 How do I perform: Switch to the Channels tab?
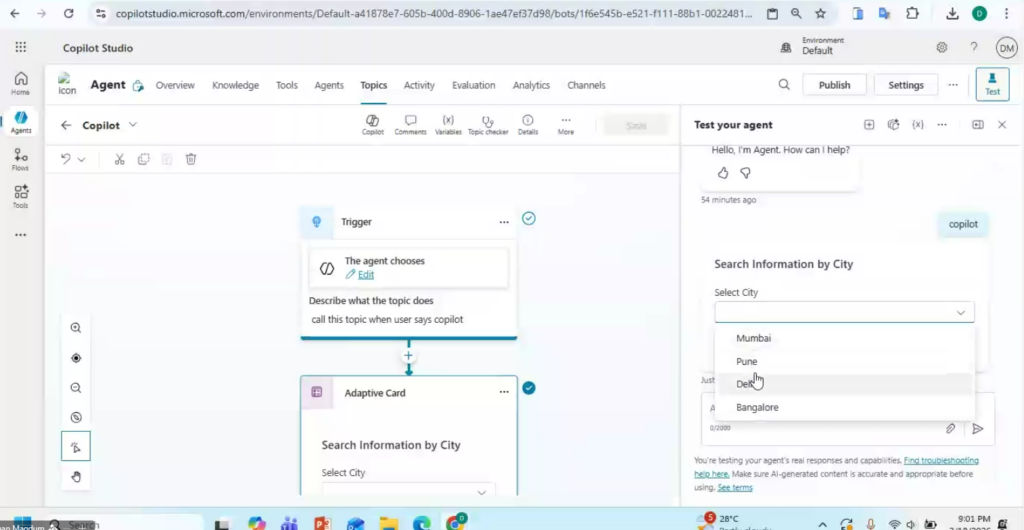pyautogui.click(x=586, y=85)
